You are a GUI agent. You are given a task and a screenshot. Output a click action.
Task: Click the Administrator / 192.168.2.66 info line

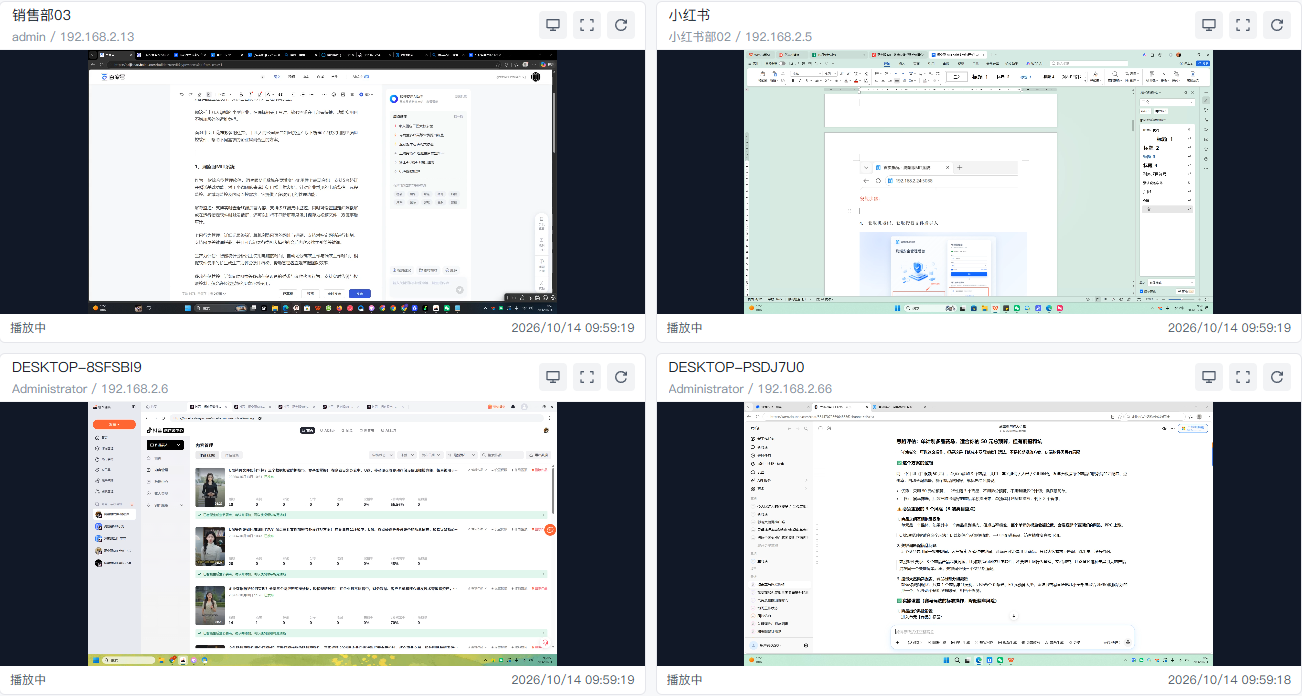click(750, 389)
